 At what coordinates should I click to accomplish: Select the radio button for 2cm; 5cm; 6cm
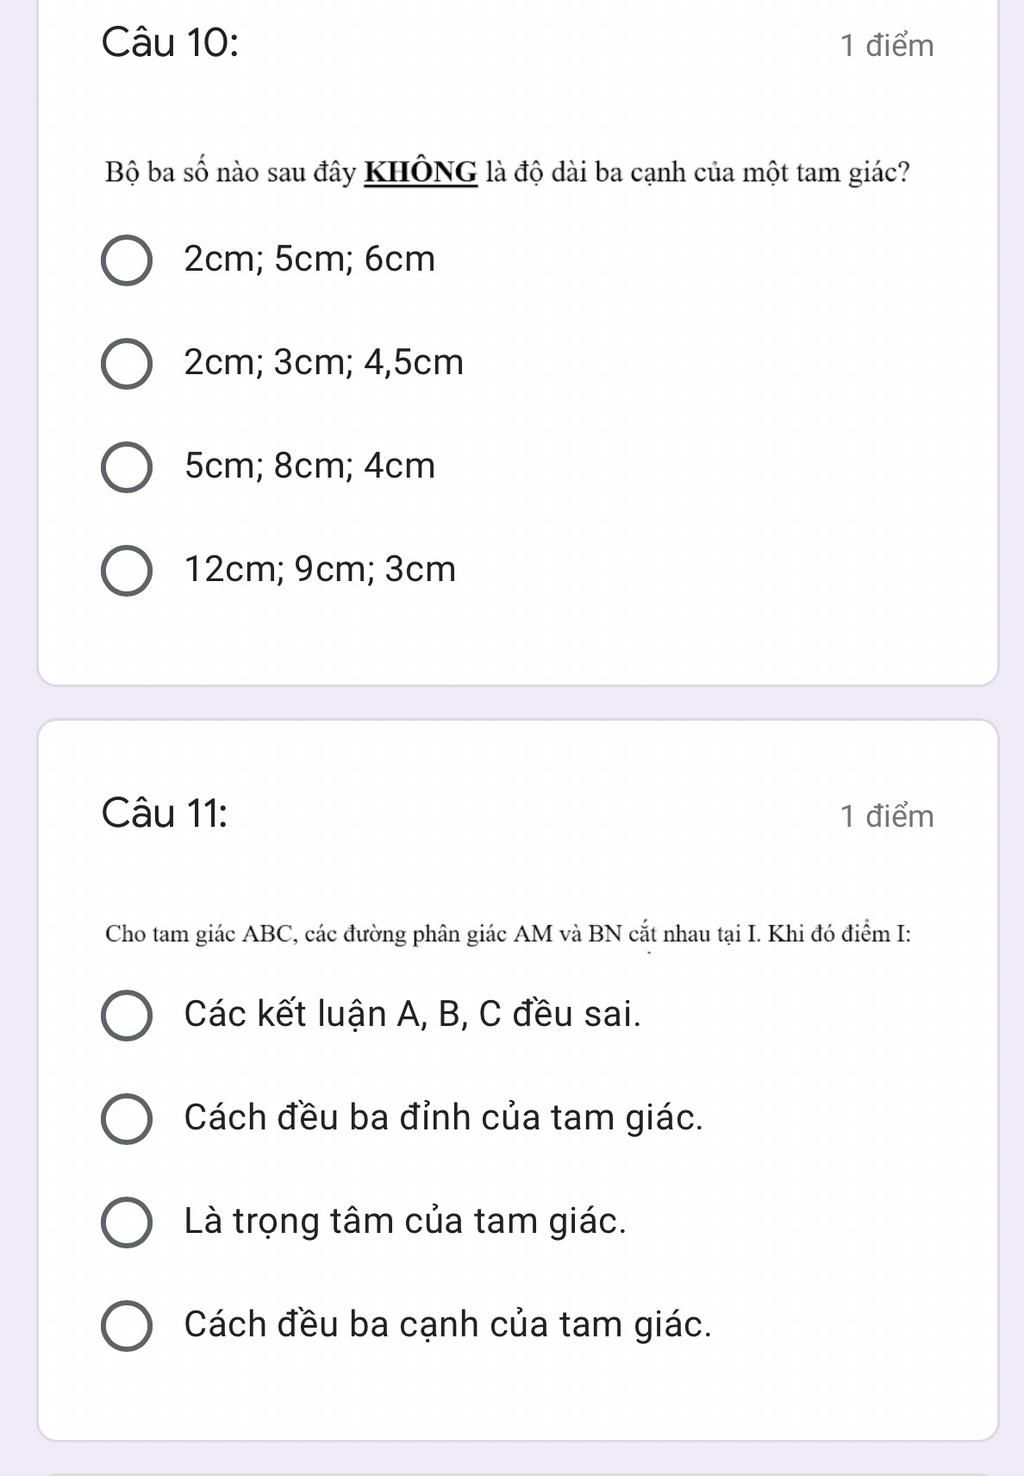click(127, 260)
